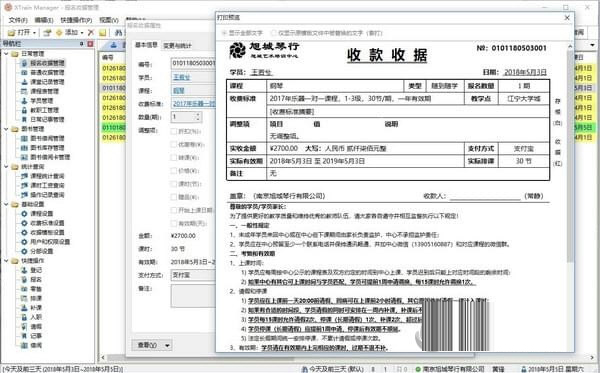Screen dimensions: 600x373
Task: Click the 零售 quick-action icon
Action: pyautogui.click(x=24, y=289)
